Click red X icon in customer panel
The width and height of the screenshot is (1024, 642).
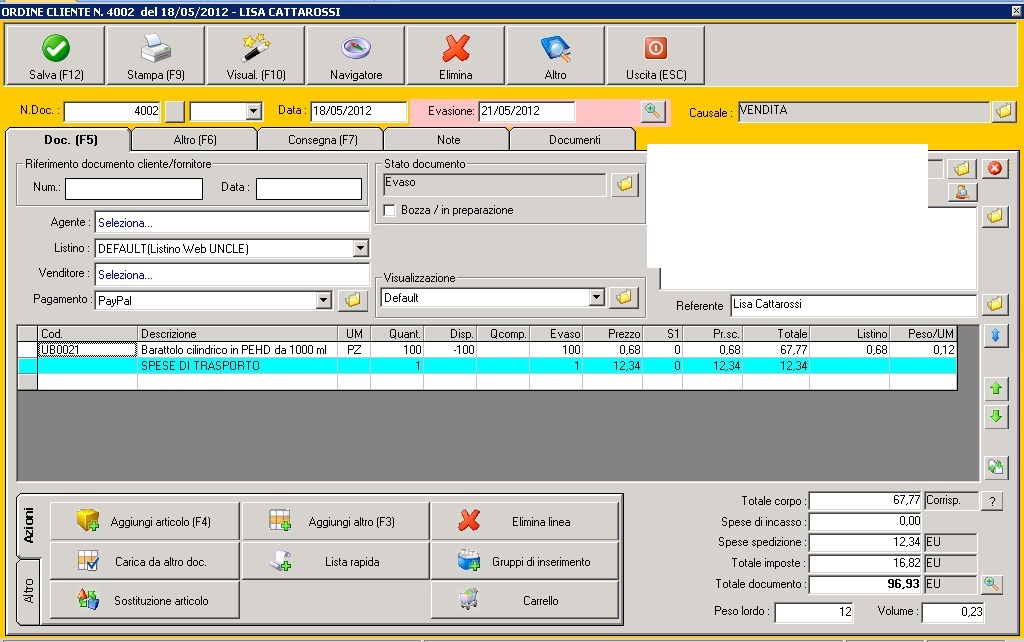[995, 169]
